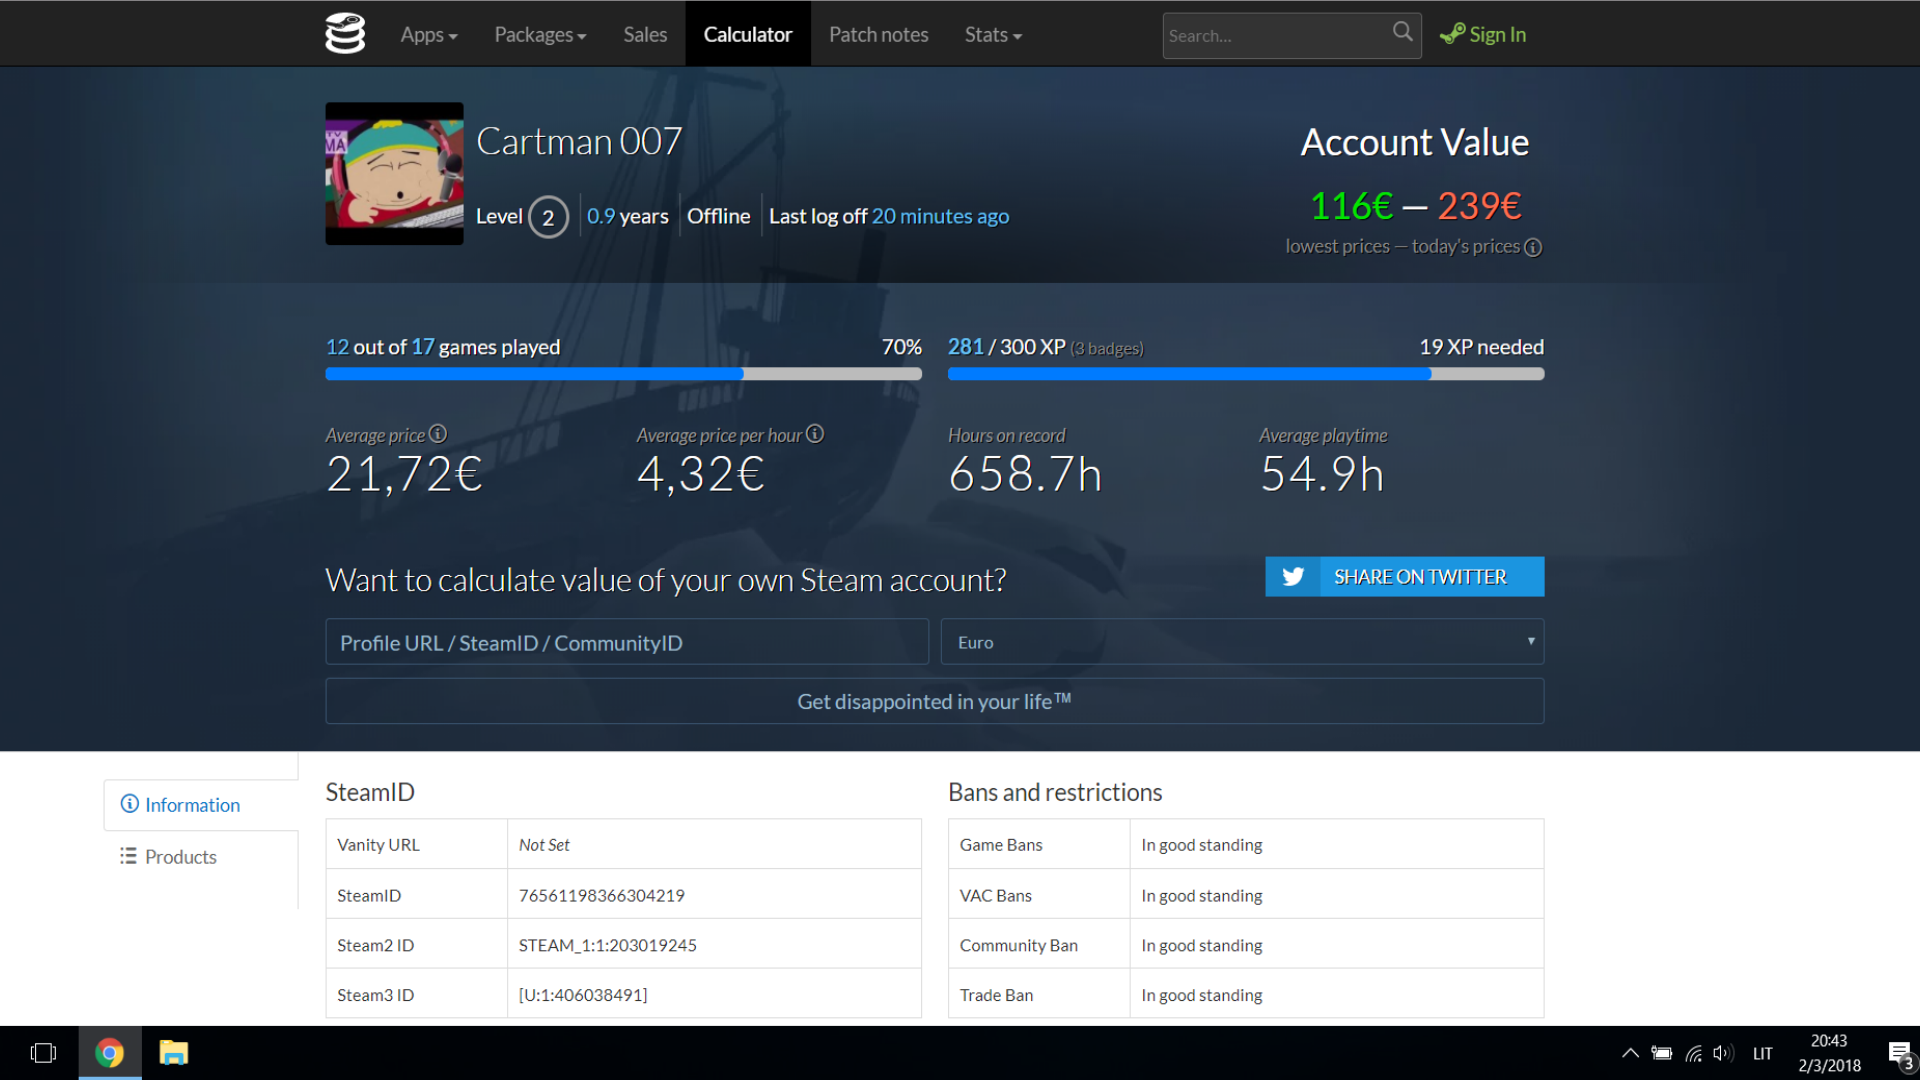Click Share on Twitter button

click(x=1404, y=577)
